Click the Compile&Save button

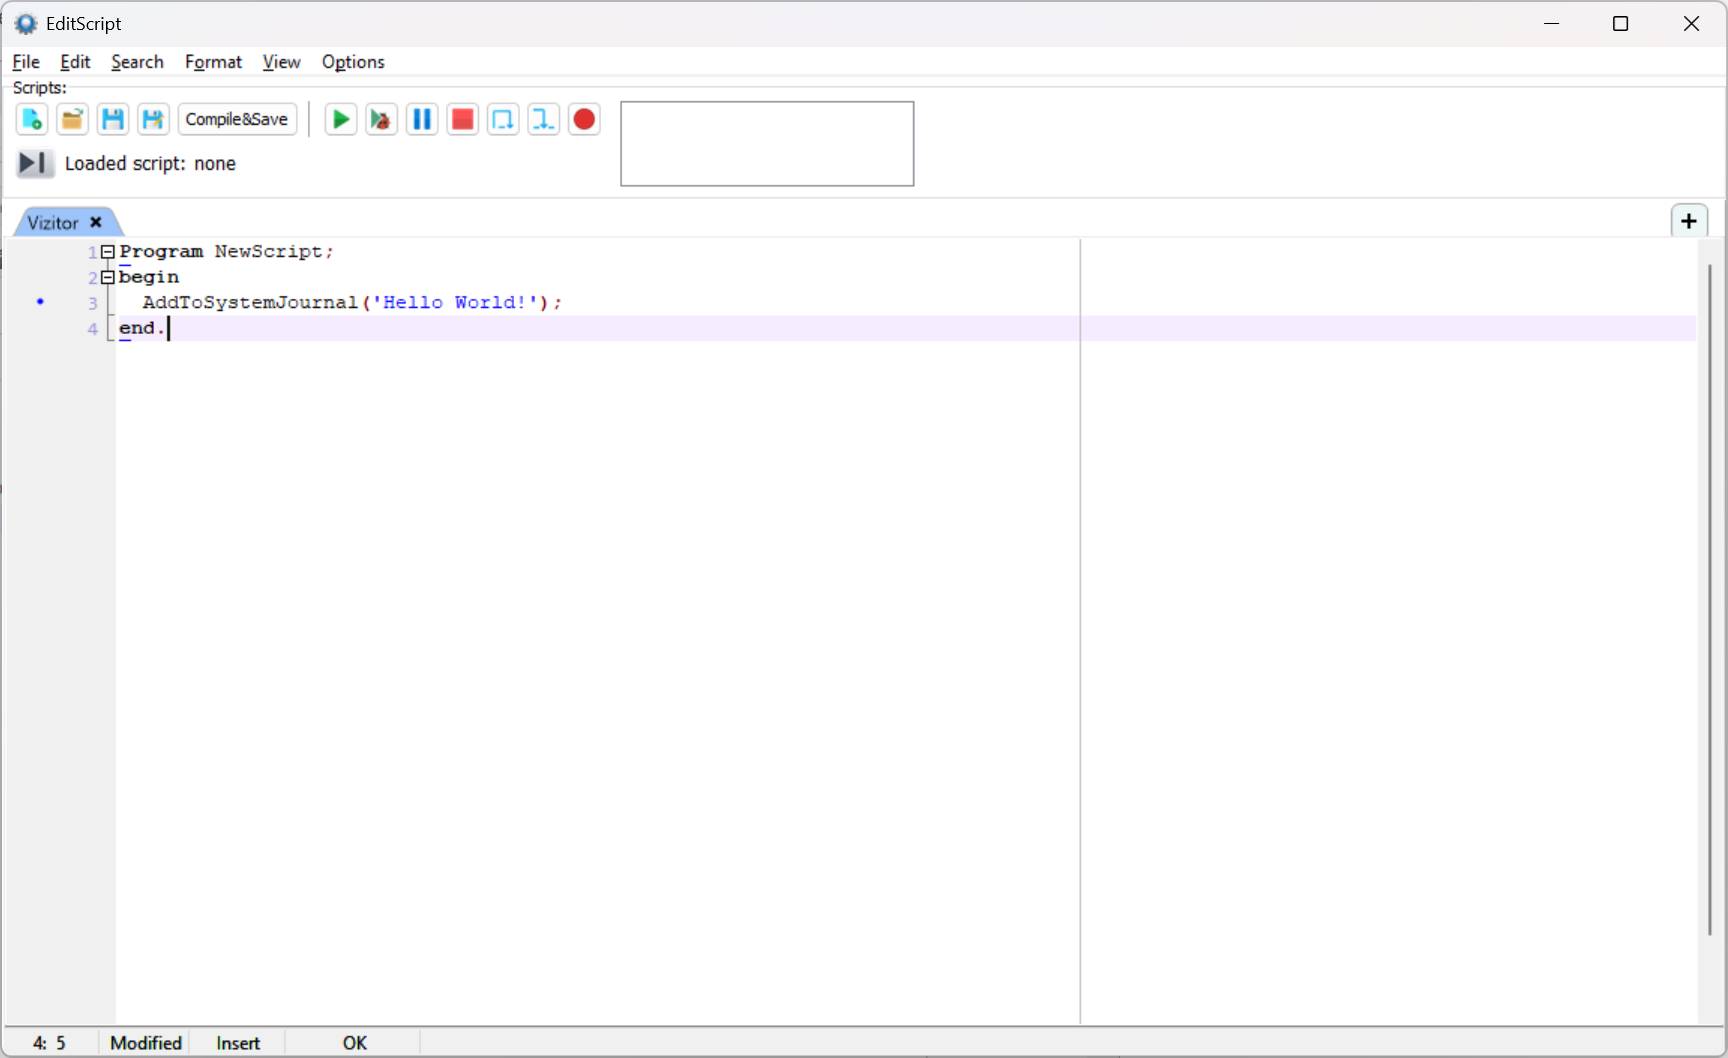click(x=237, y=120)
